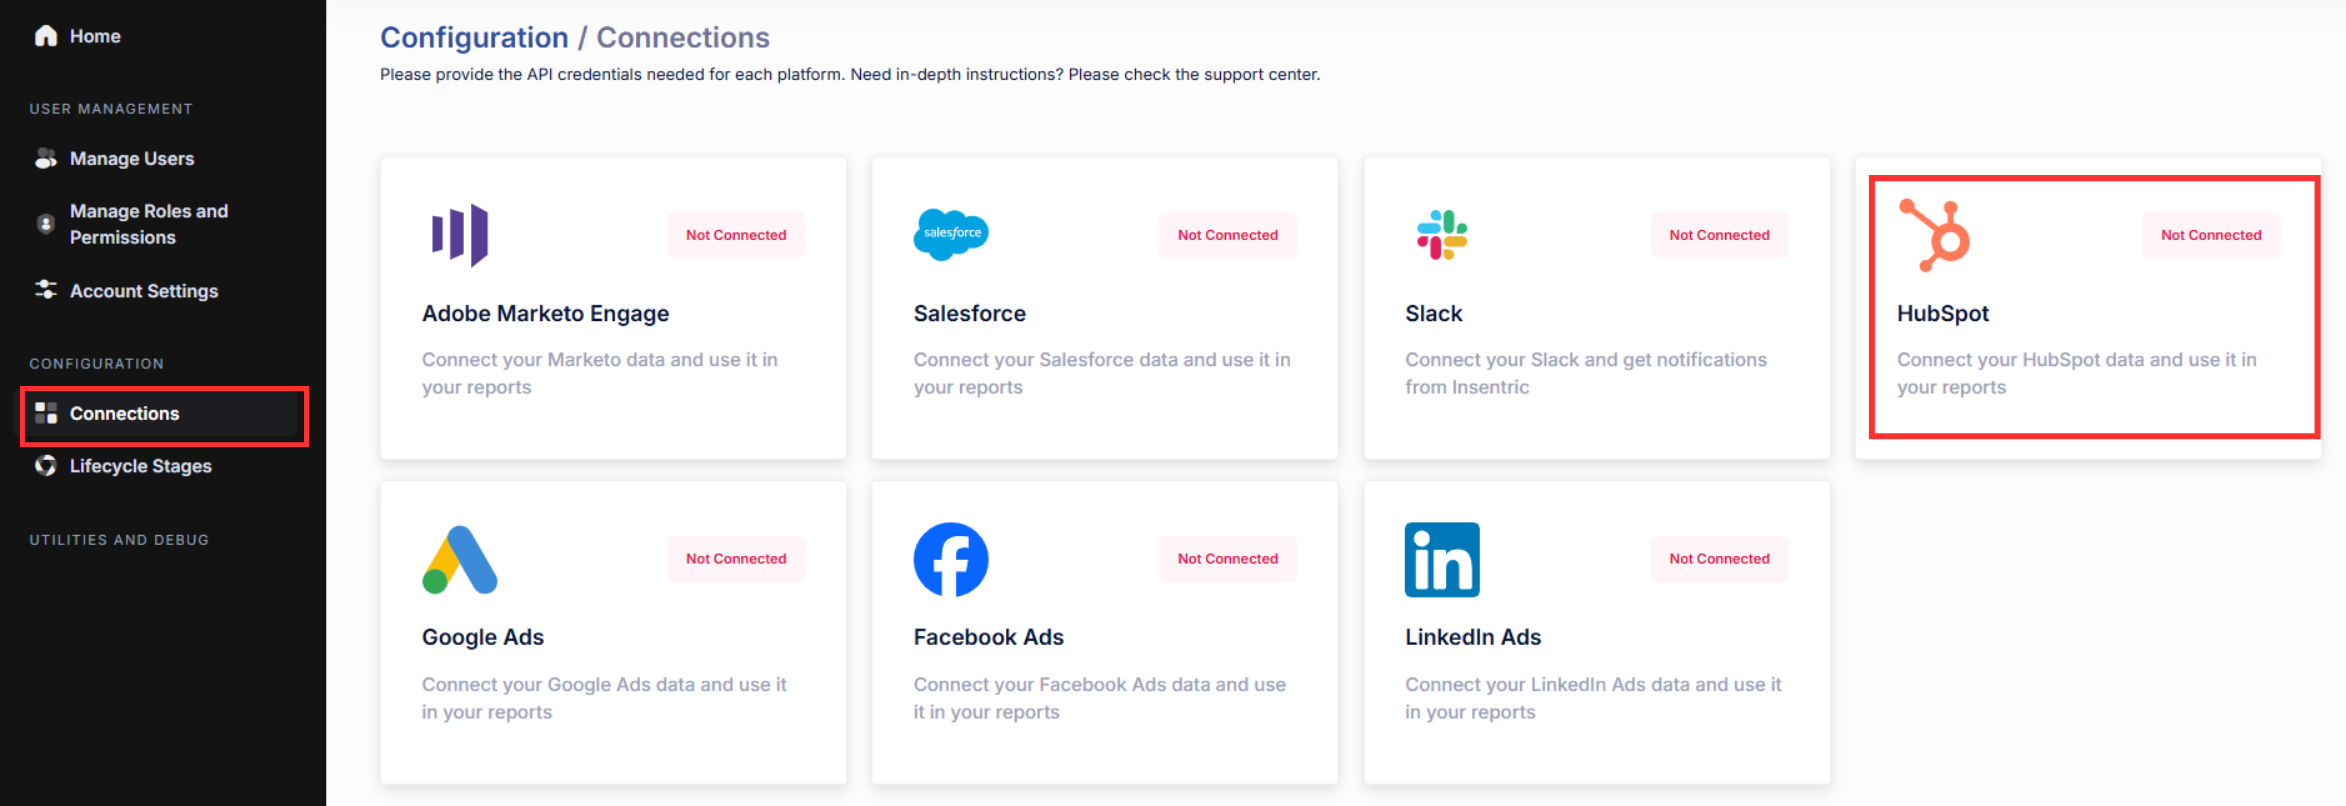Click the Manage Users people icon
The image size is (2346, 806).
[x=46, y=159]
